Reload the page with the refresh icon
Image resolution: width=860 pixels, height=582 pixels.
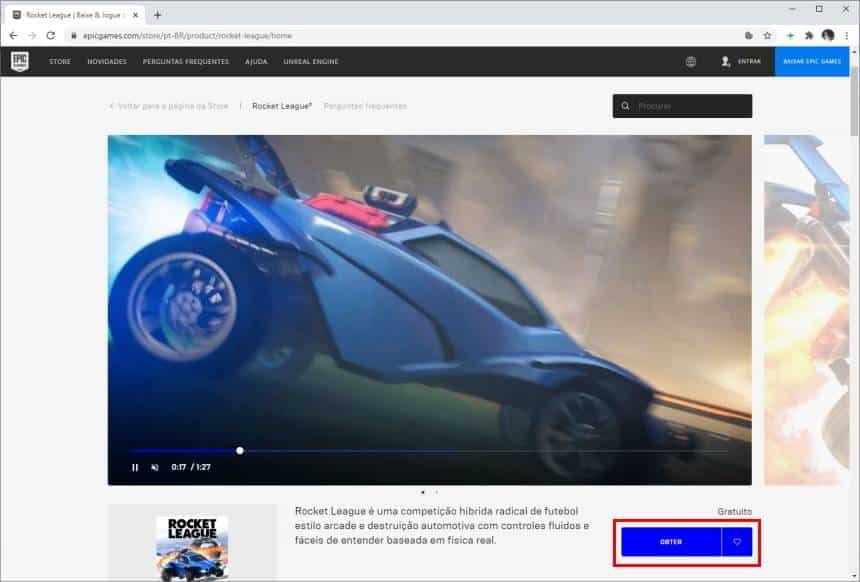(x=50, y=36)
